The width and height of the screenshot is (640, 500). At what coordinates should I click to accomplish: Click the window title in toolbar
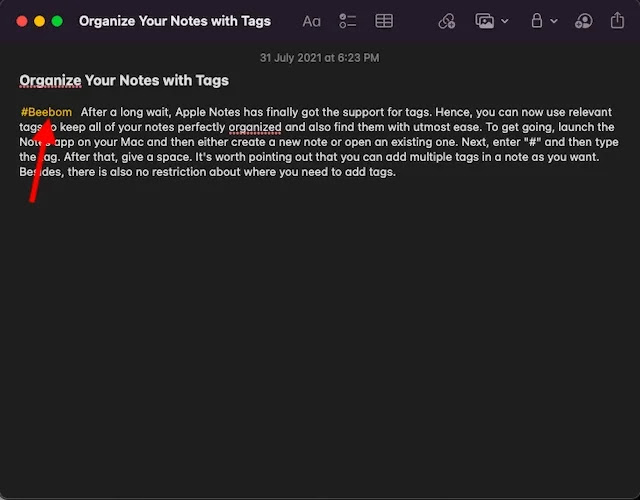[175, 21]
